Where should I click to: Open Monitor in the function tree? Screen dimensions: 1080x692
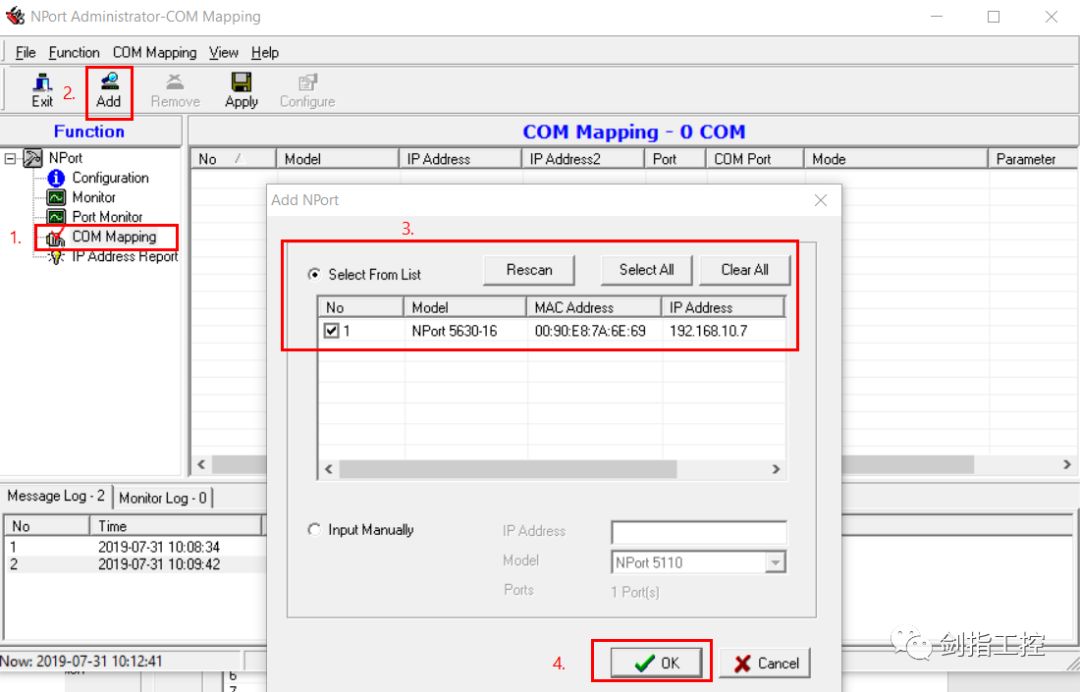pyautogui.click(x=94, y=197)
